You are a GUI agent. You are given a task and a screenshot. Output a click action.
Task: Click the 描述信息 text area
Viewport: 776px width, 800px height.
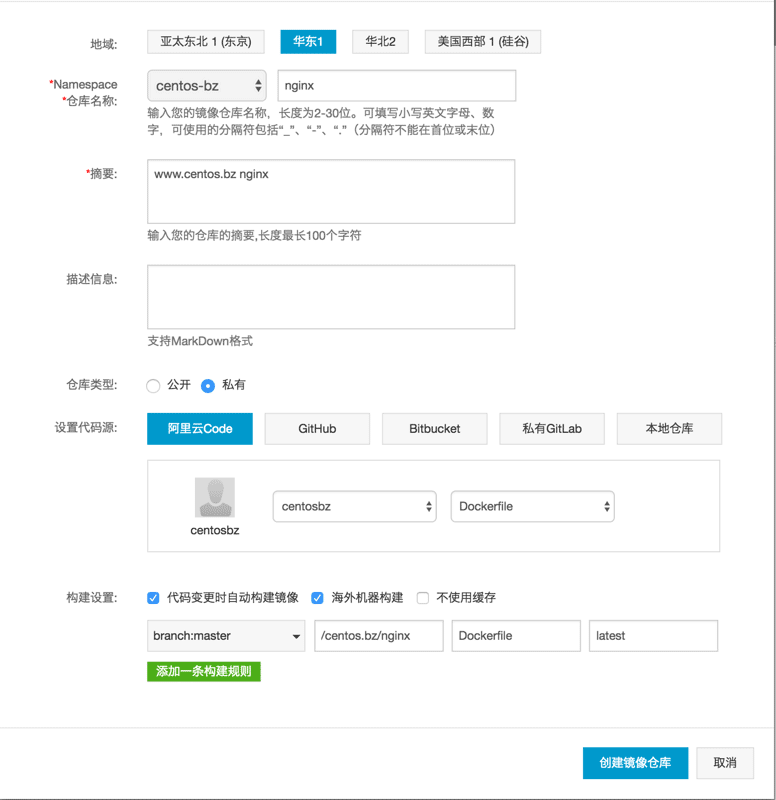[x=330, y=297]
